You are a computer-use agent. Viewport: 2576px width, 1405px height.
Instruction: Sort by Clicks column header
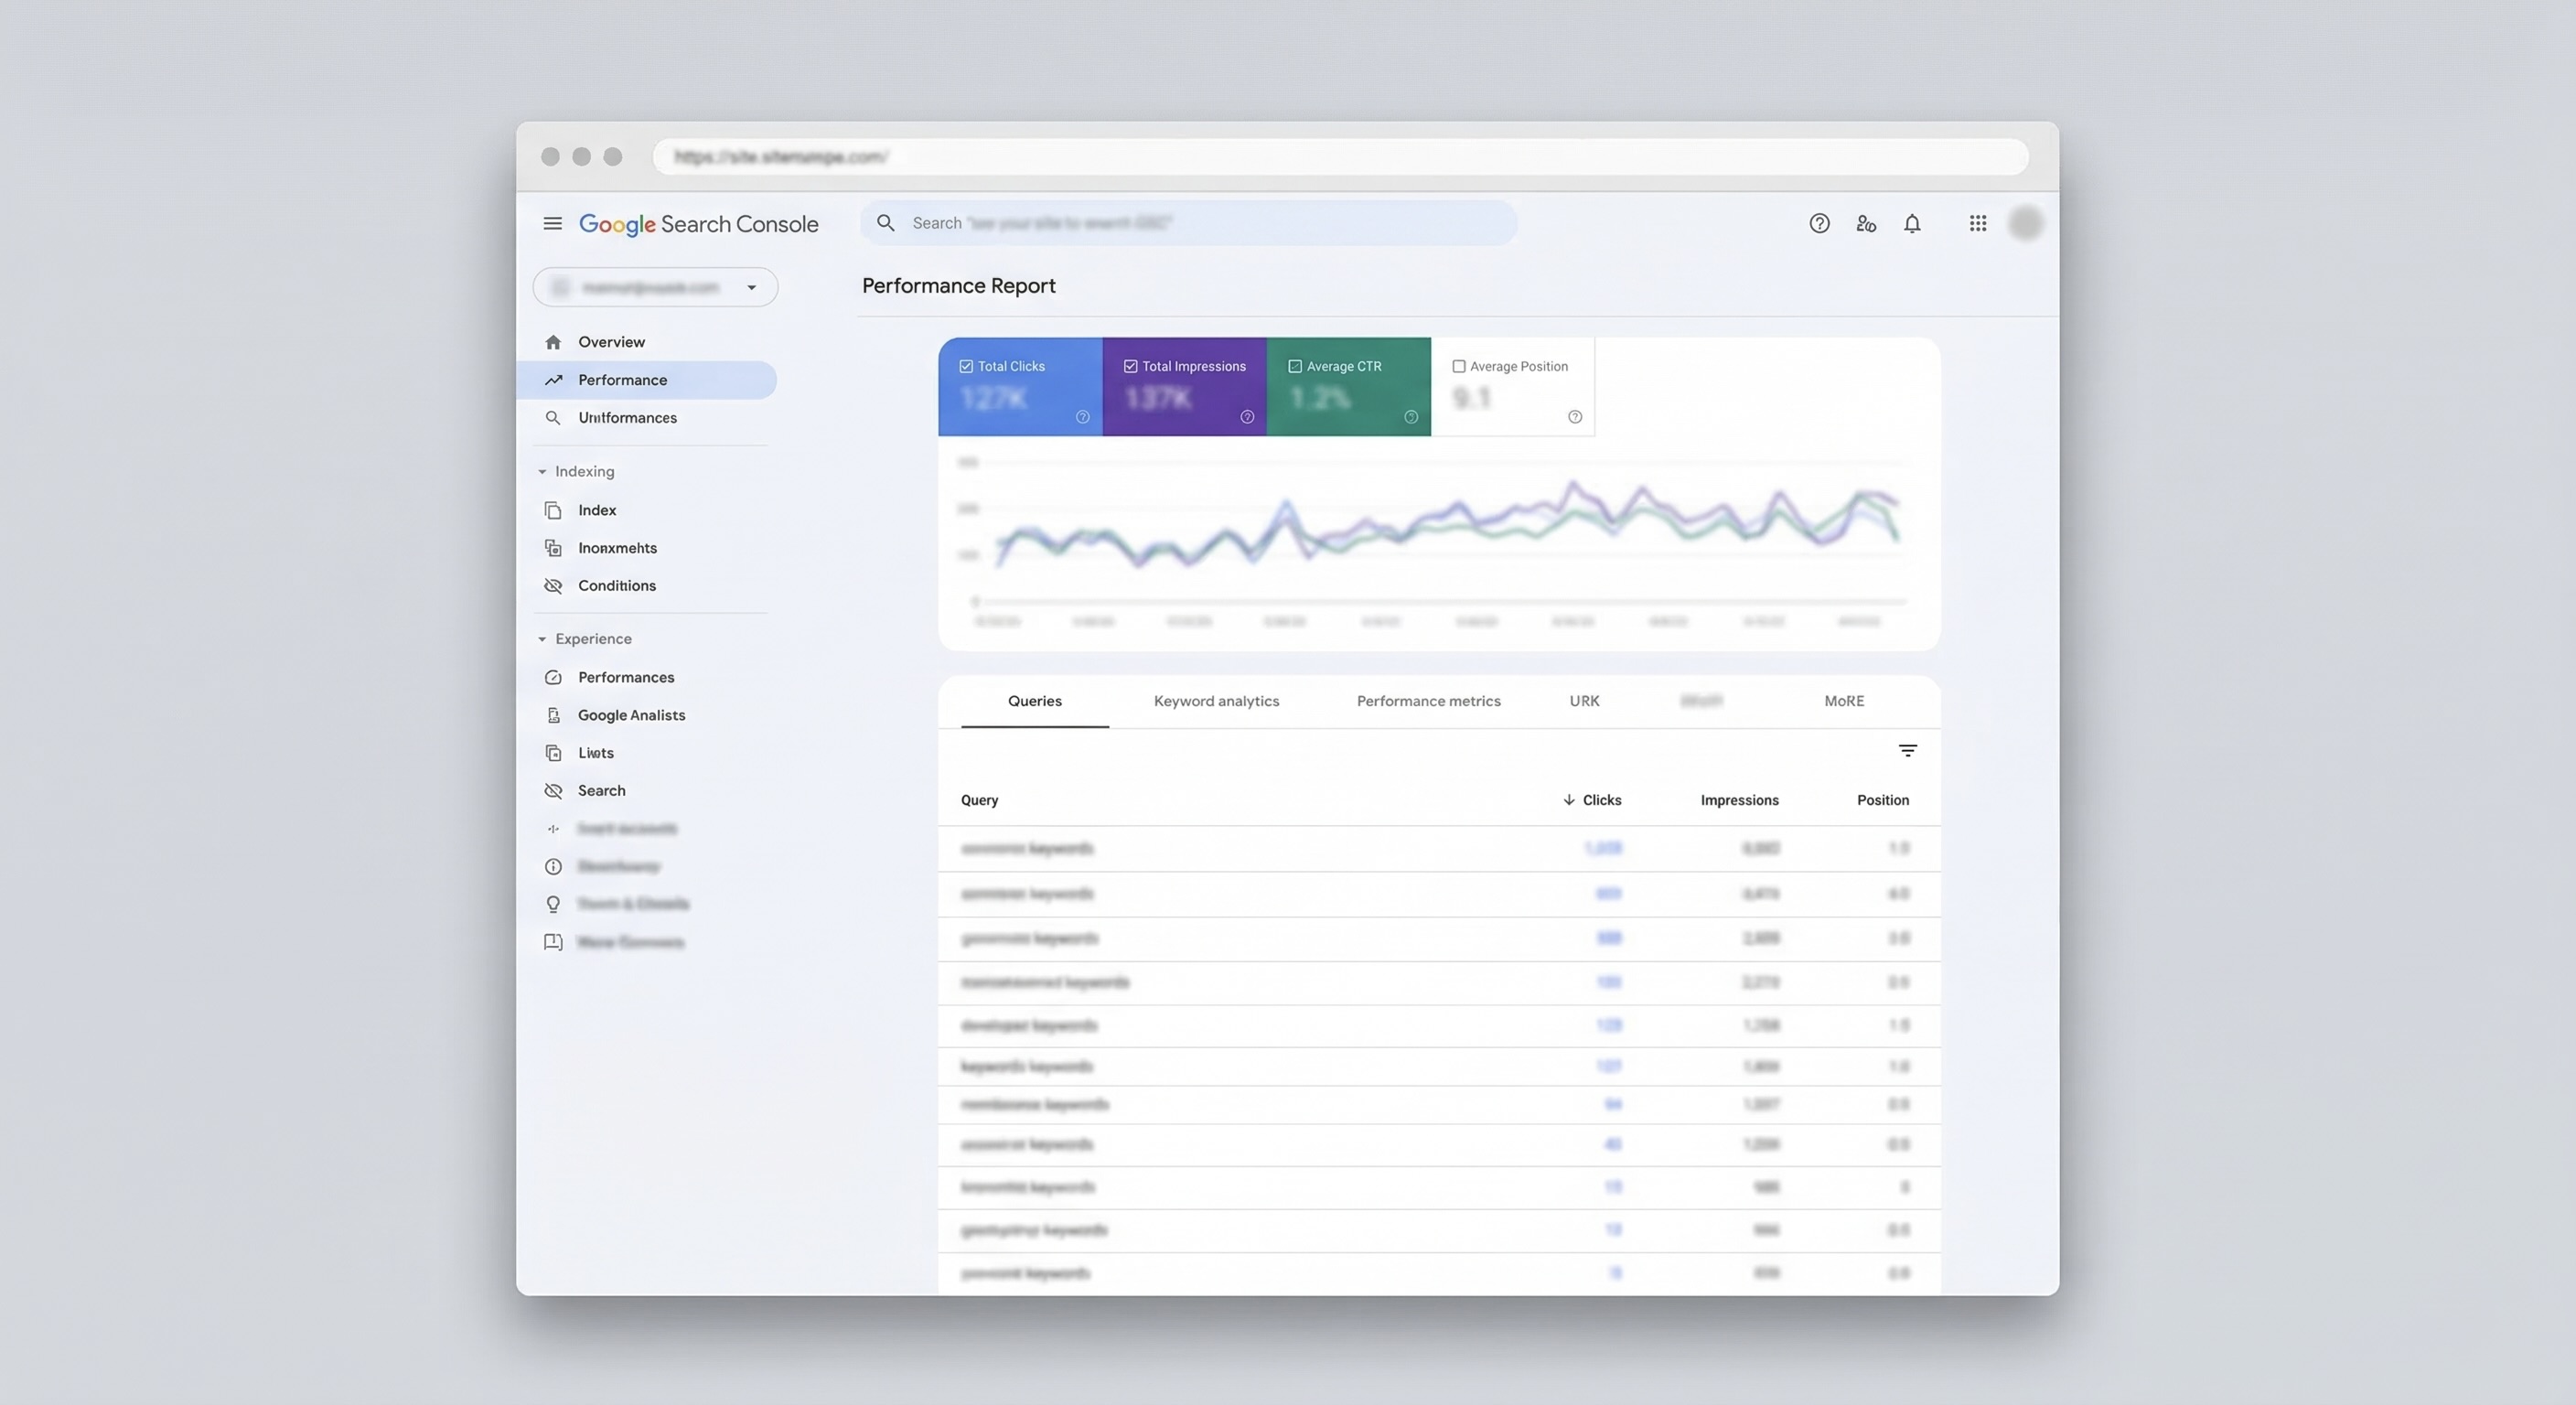point(1593,800)
